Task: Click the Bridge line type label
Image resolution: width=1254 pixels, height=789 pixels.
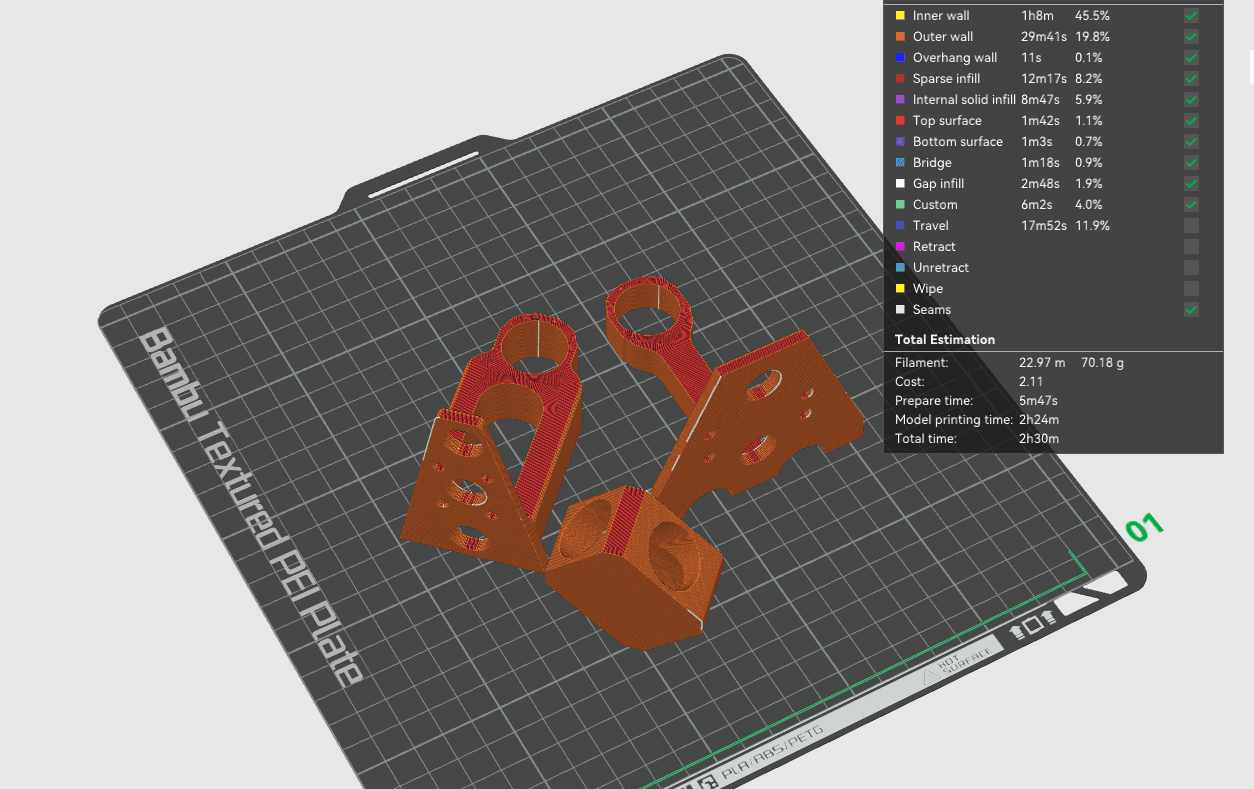Action: point(932,163)
